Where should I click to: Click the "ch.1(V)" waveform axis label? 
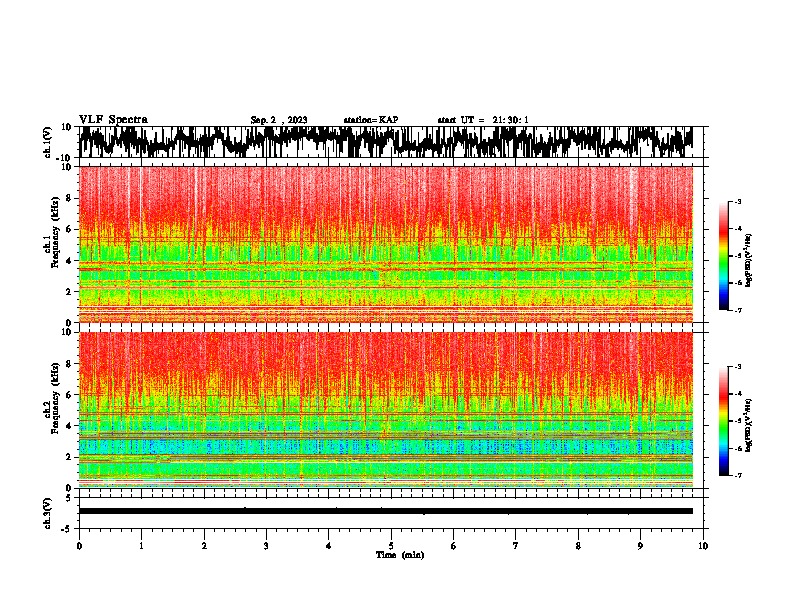click(x=48, y=142)
